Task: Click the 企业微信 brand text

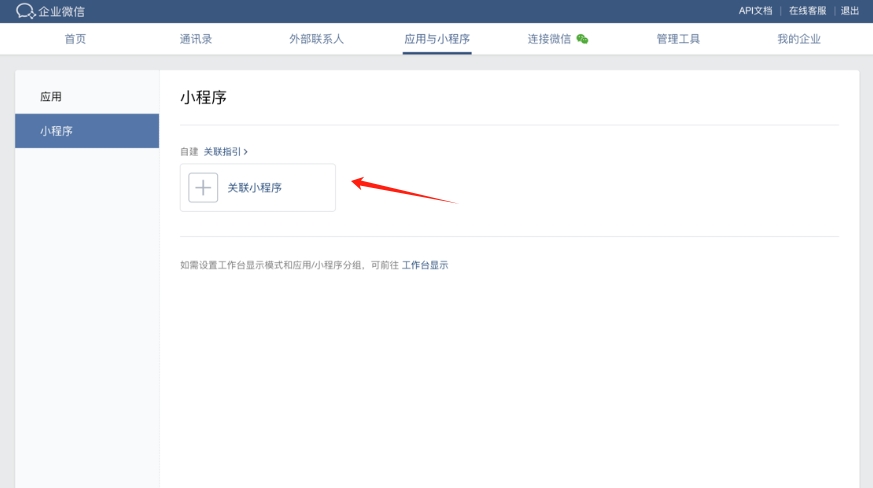Action: click(61, 11)
